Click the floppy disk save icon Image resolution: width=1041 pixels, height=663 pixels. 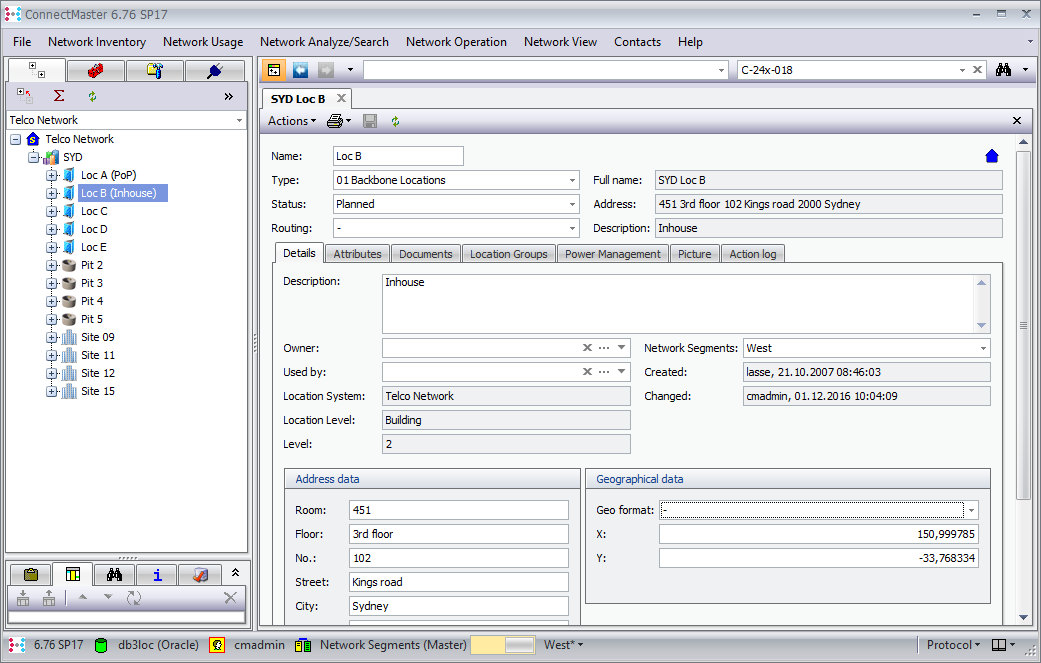(370, 121)
